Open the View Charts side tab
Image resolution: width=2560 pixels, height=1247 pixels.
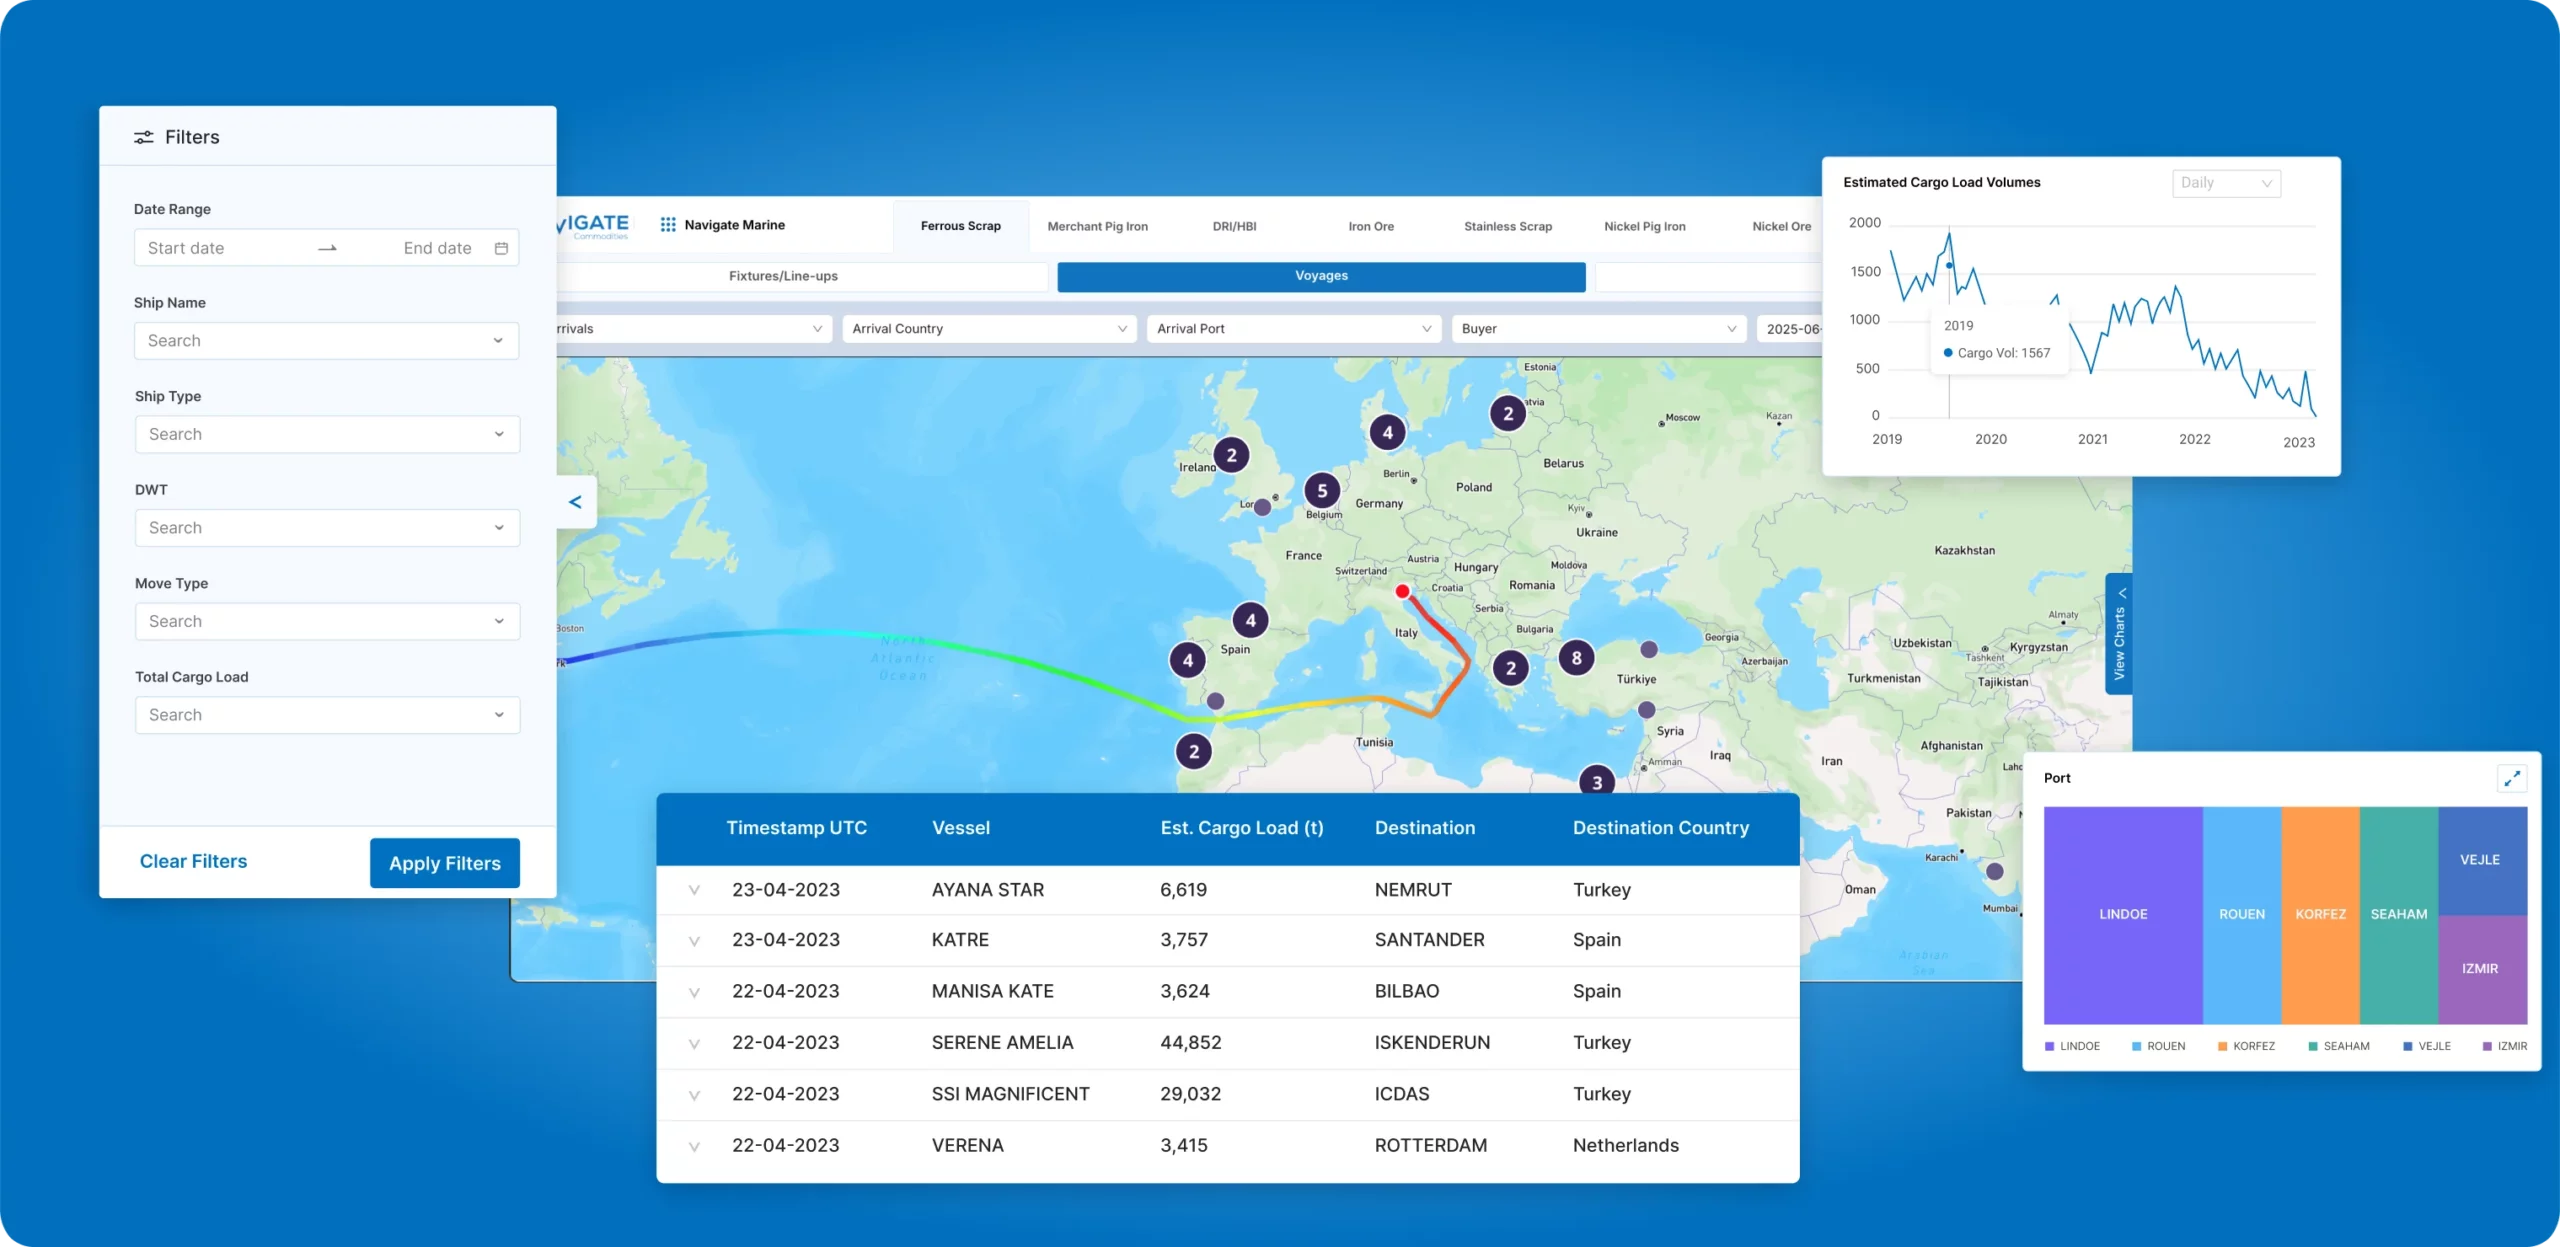2118,635
